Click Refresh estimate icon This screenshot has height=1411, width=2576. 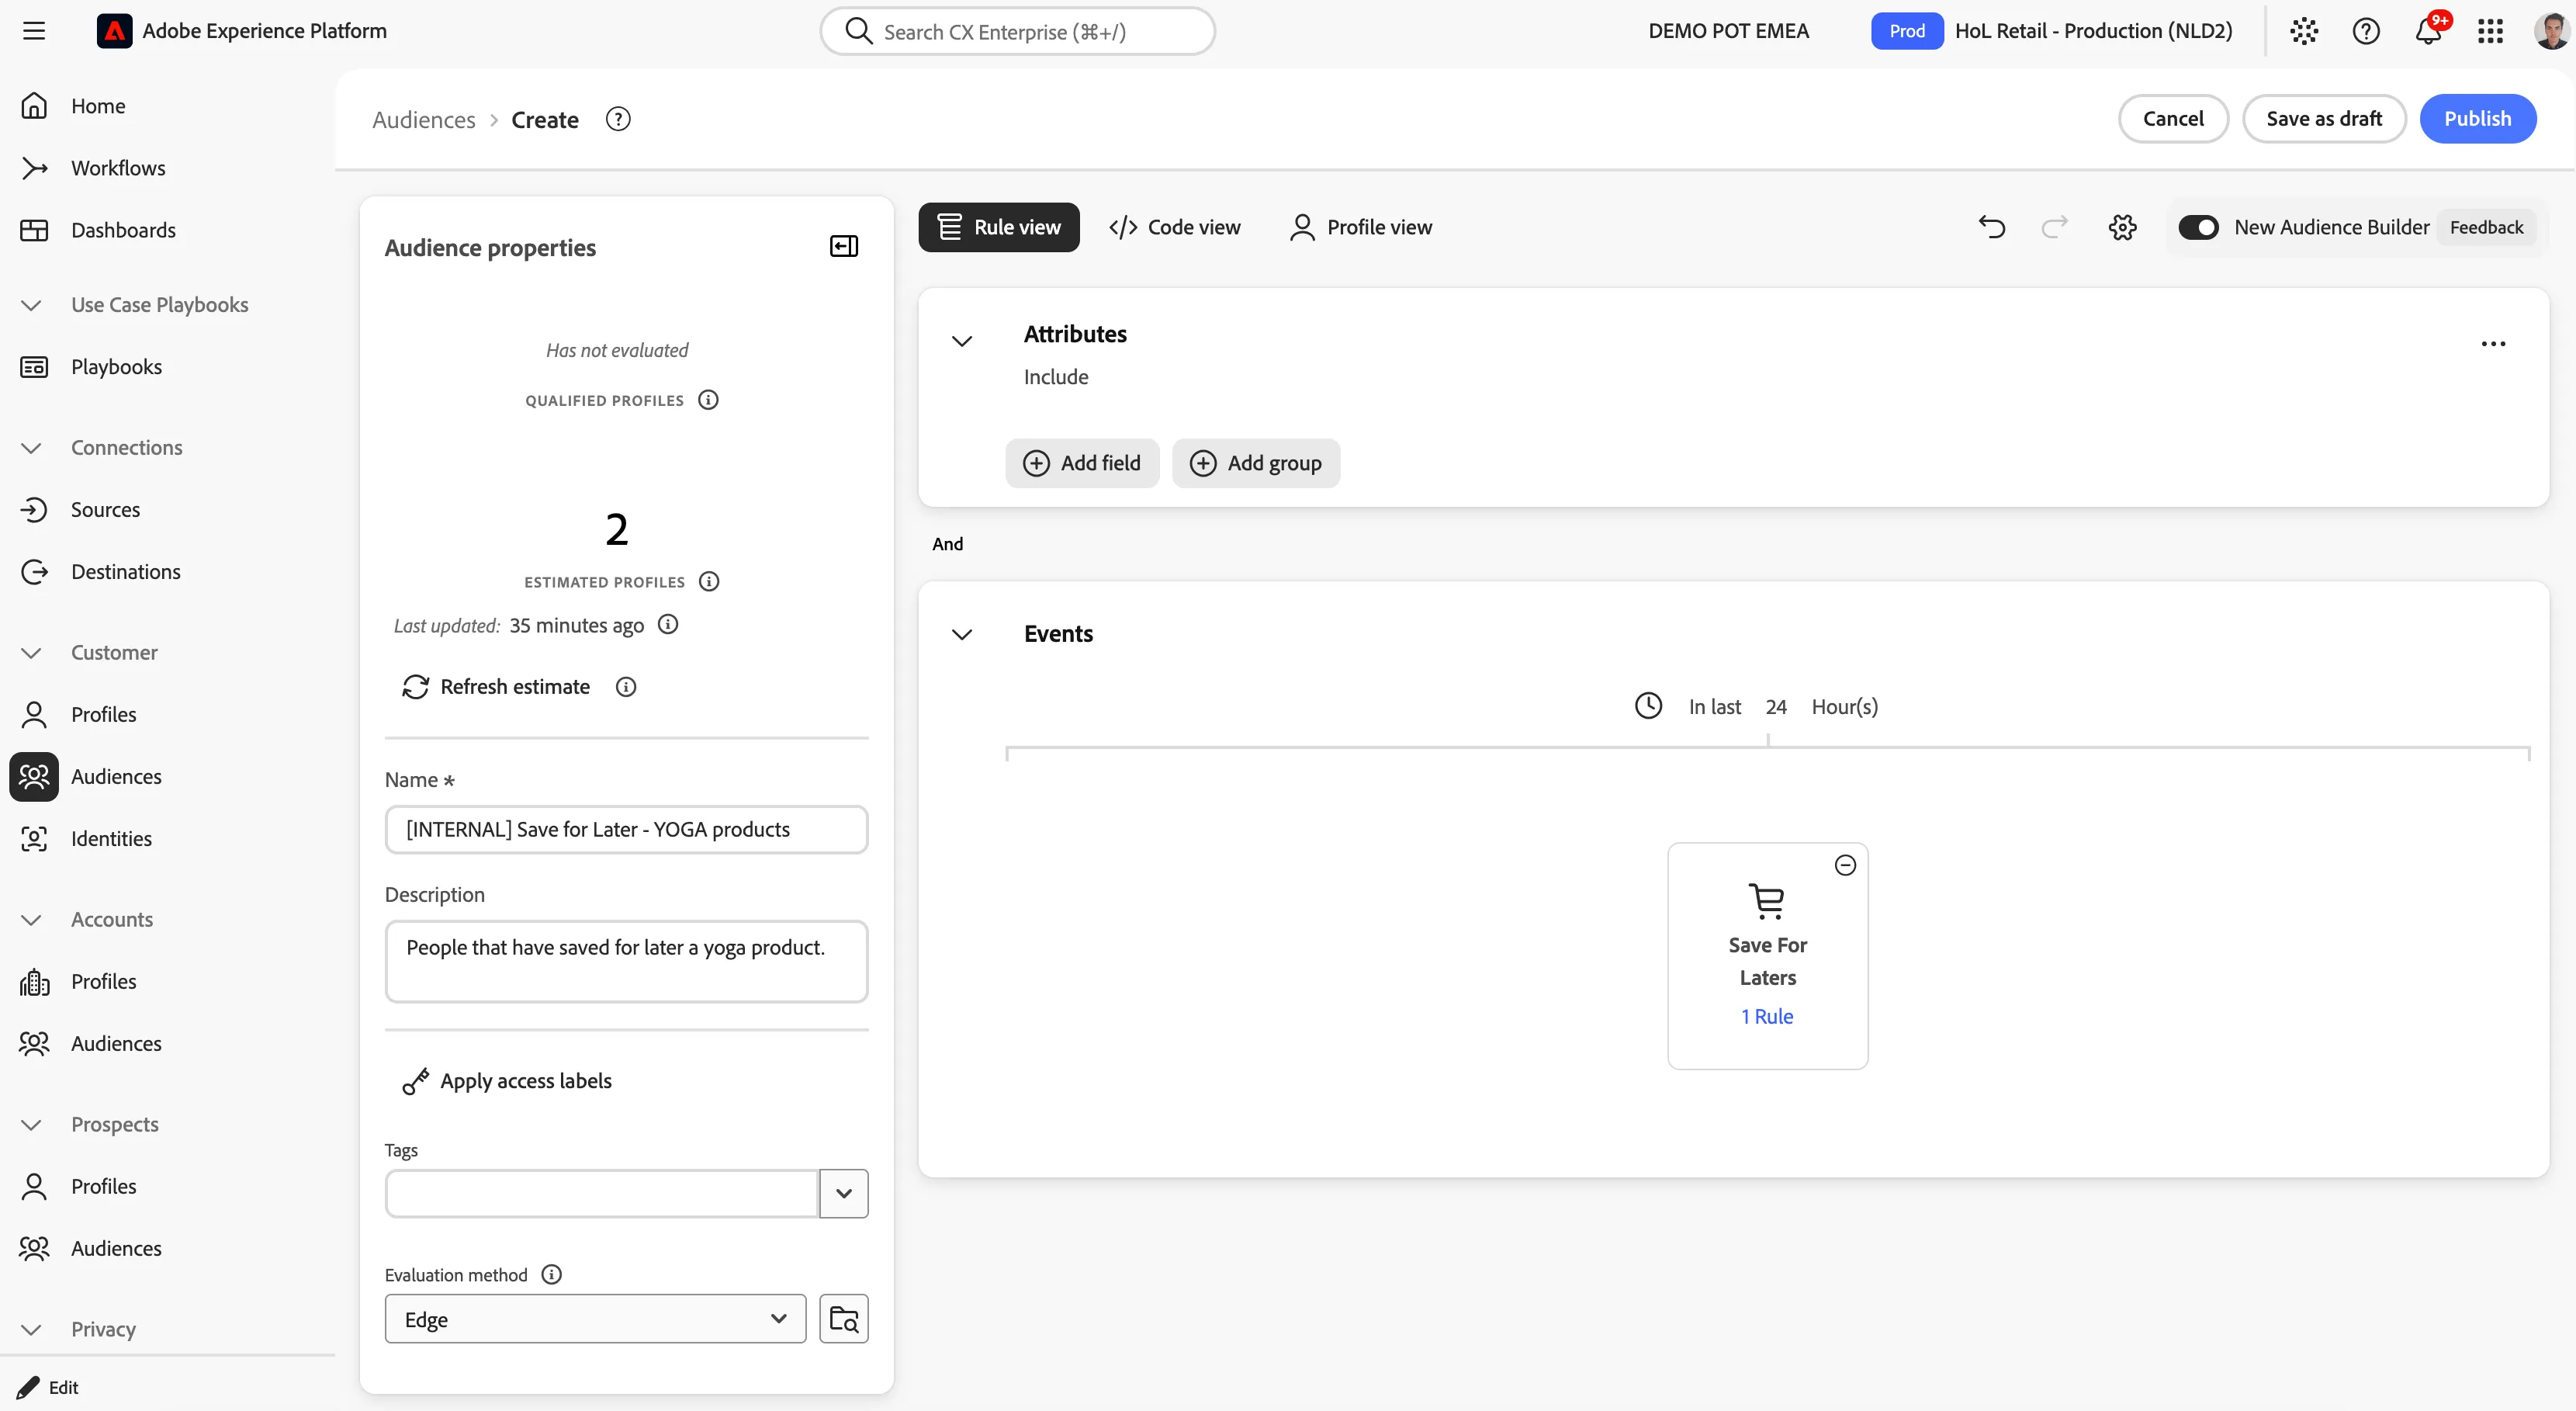click(415, 687)
